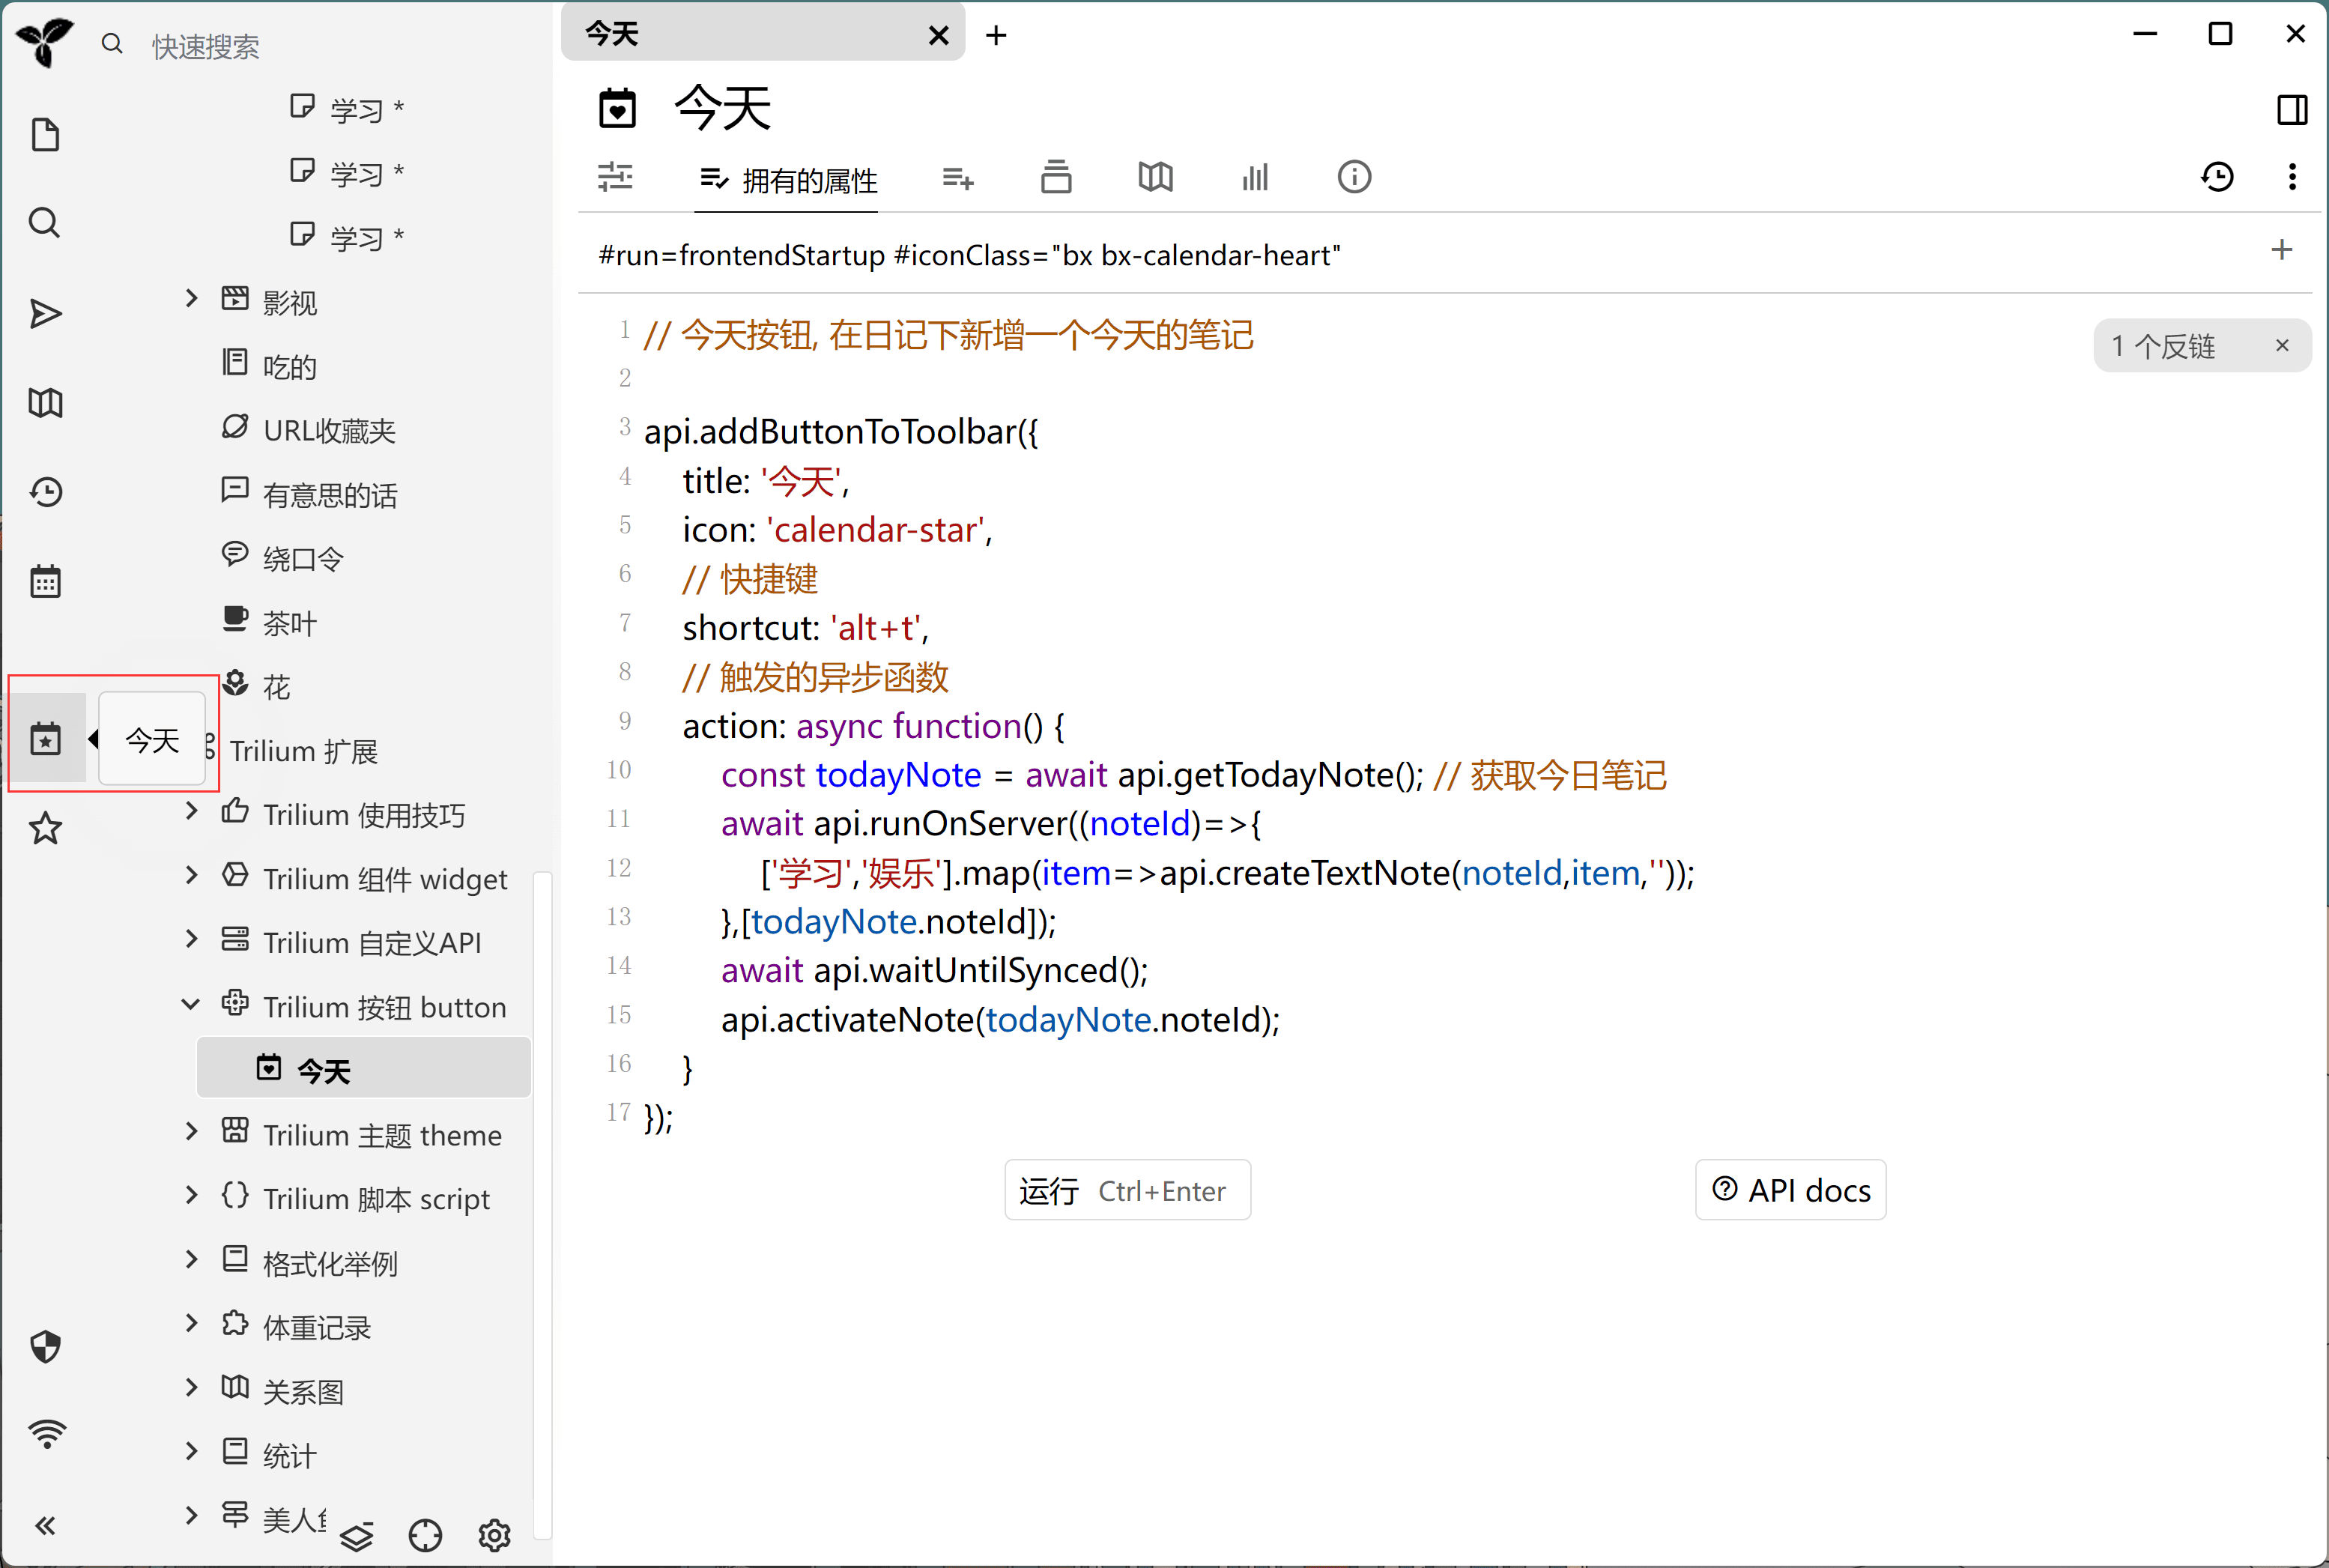Screen dimensions: 2329x1568
Task: Toggle right pane layout icon
Action: [x=2292, y=110]
